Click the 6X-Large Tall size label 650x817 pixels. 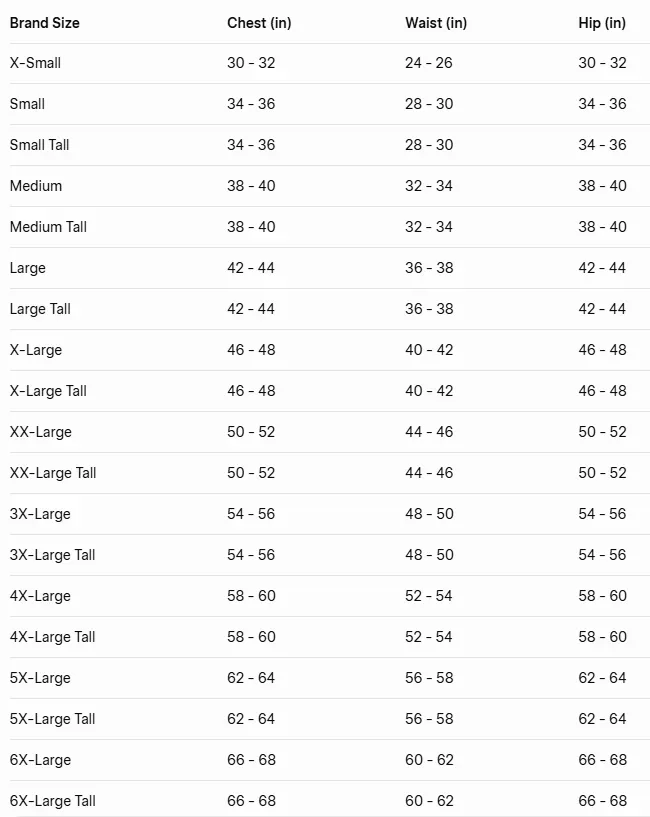coord(53,801)
